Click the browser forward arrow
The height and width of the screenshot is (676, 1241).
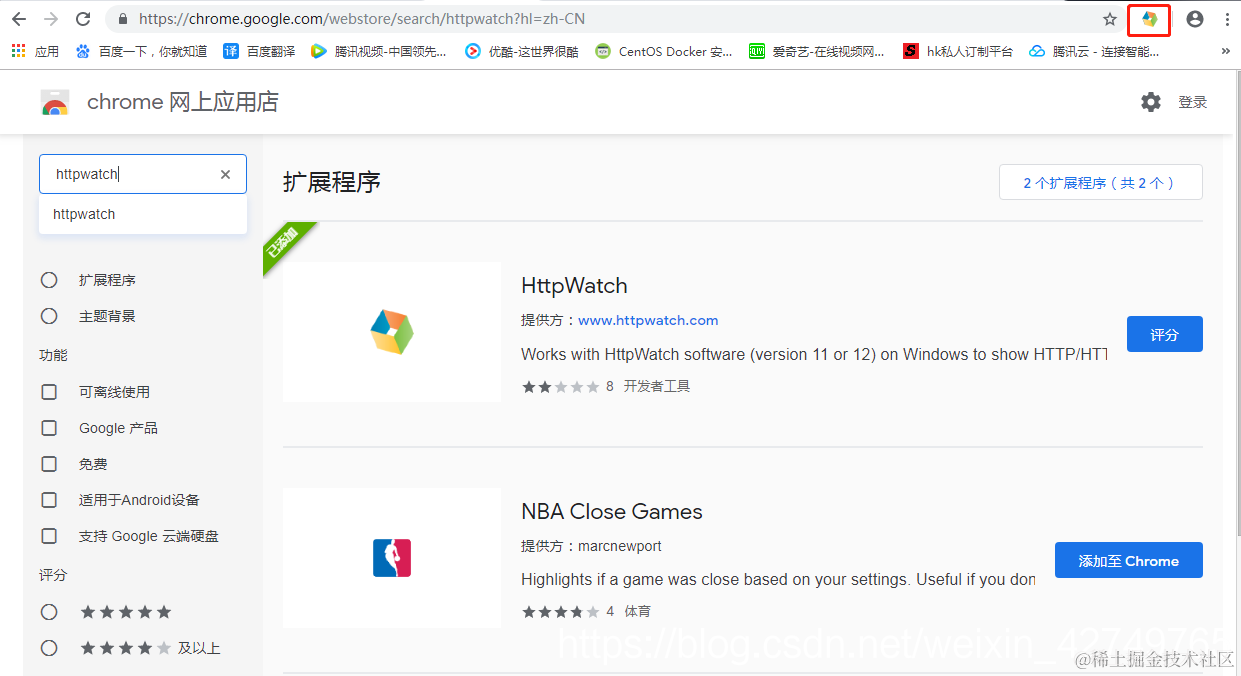pos(51,19)
